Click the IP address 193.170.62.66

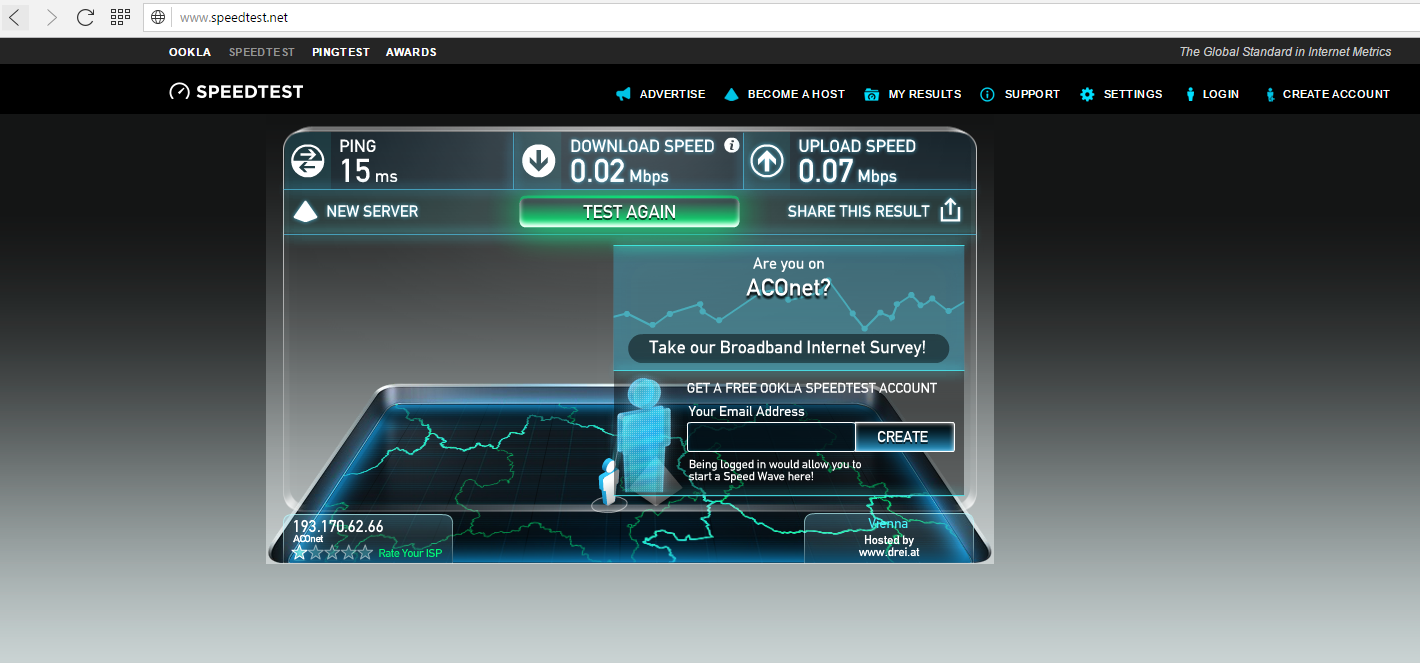tap(338, 526)
